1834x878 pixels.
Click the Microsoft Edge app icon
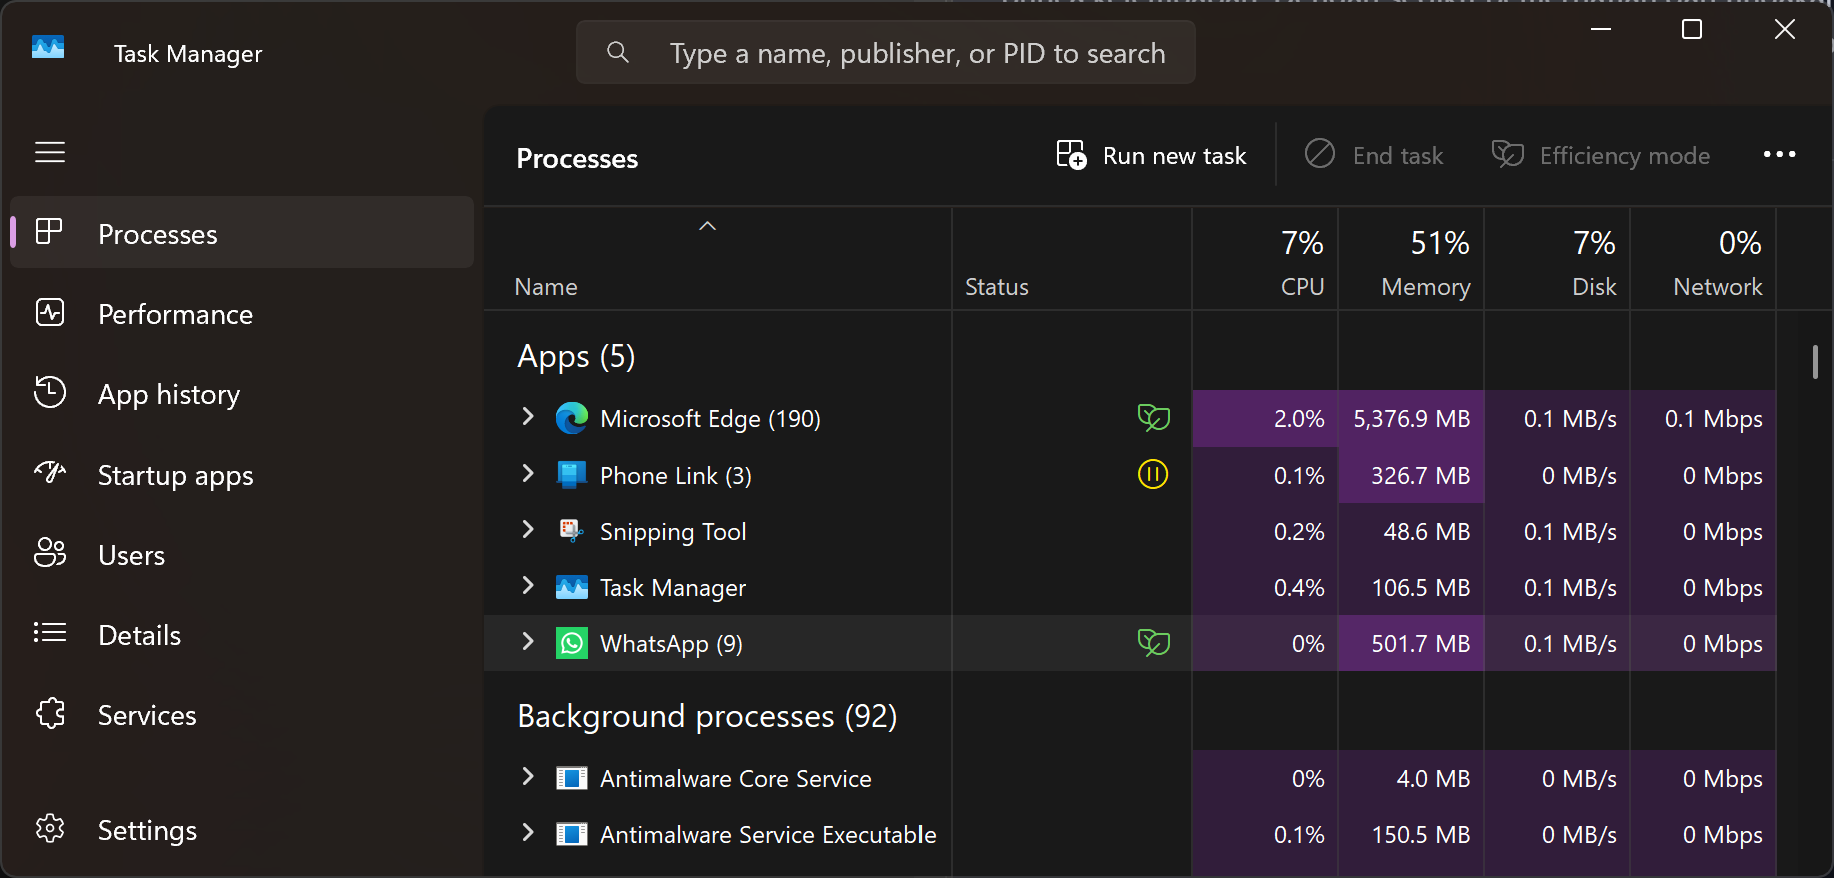572,418
